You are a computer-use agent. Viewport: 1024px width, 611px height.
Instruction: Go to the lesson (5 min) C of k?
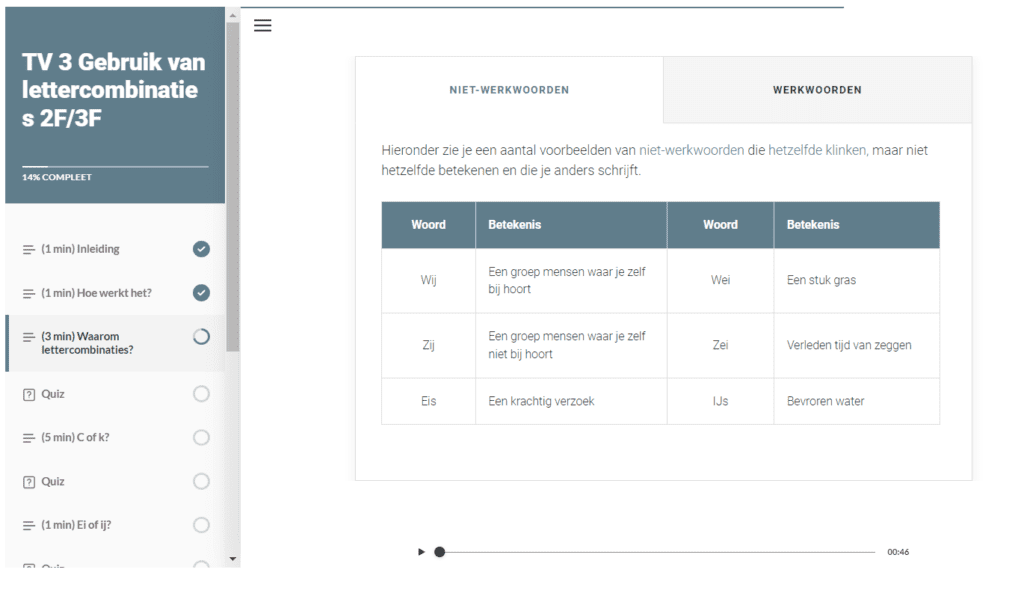tap(115, 437)
